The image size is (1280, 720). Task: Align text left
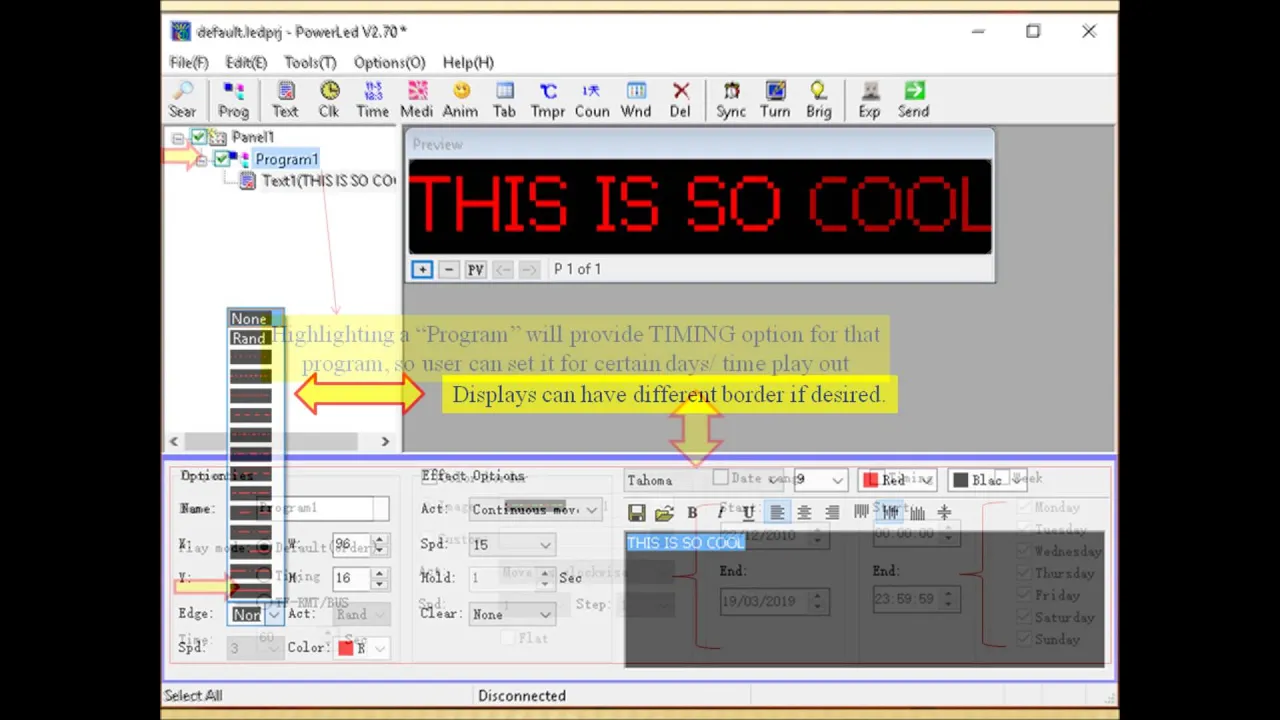(777, 512)
